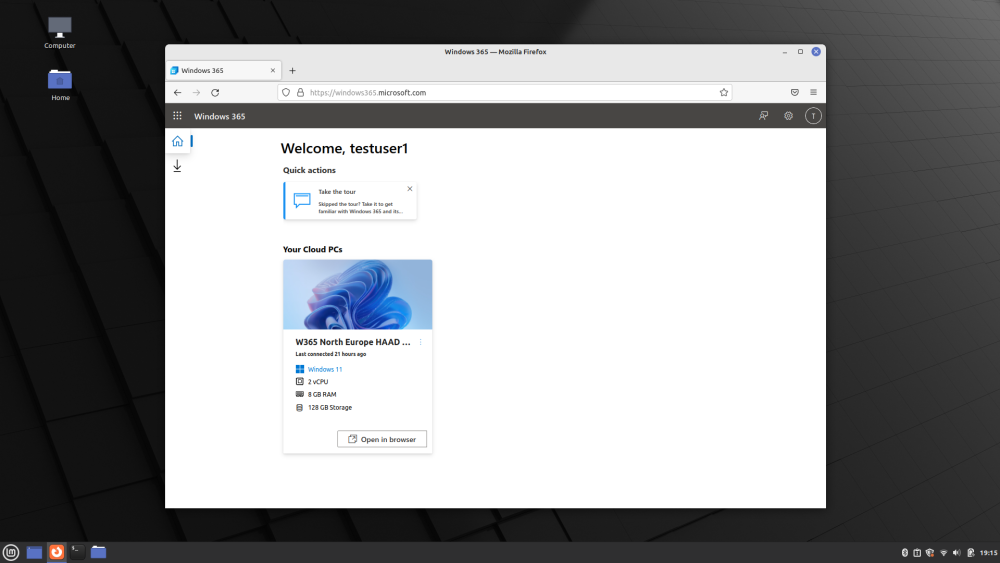
Task: Open the Cloud PC more options menu
Action: point(420,342)
